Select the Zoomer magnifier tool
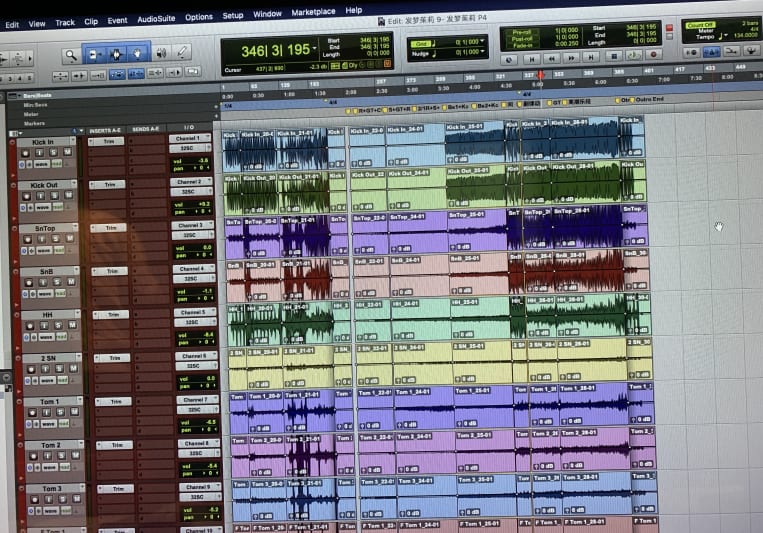The width and height of the screenshot is (763, 533). coord(72,56)
